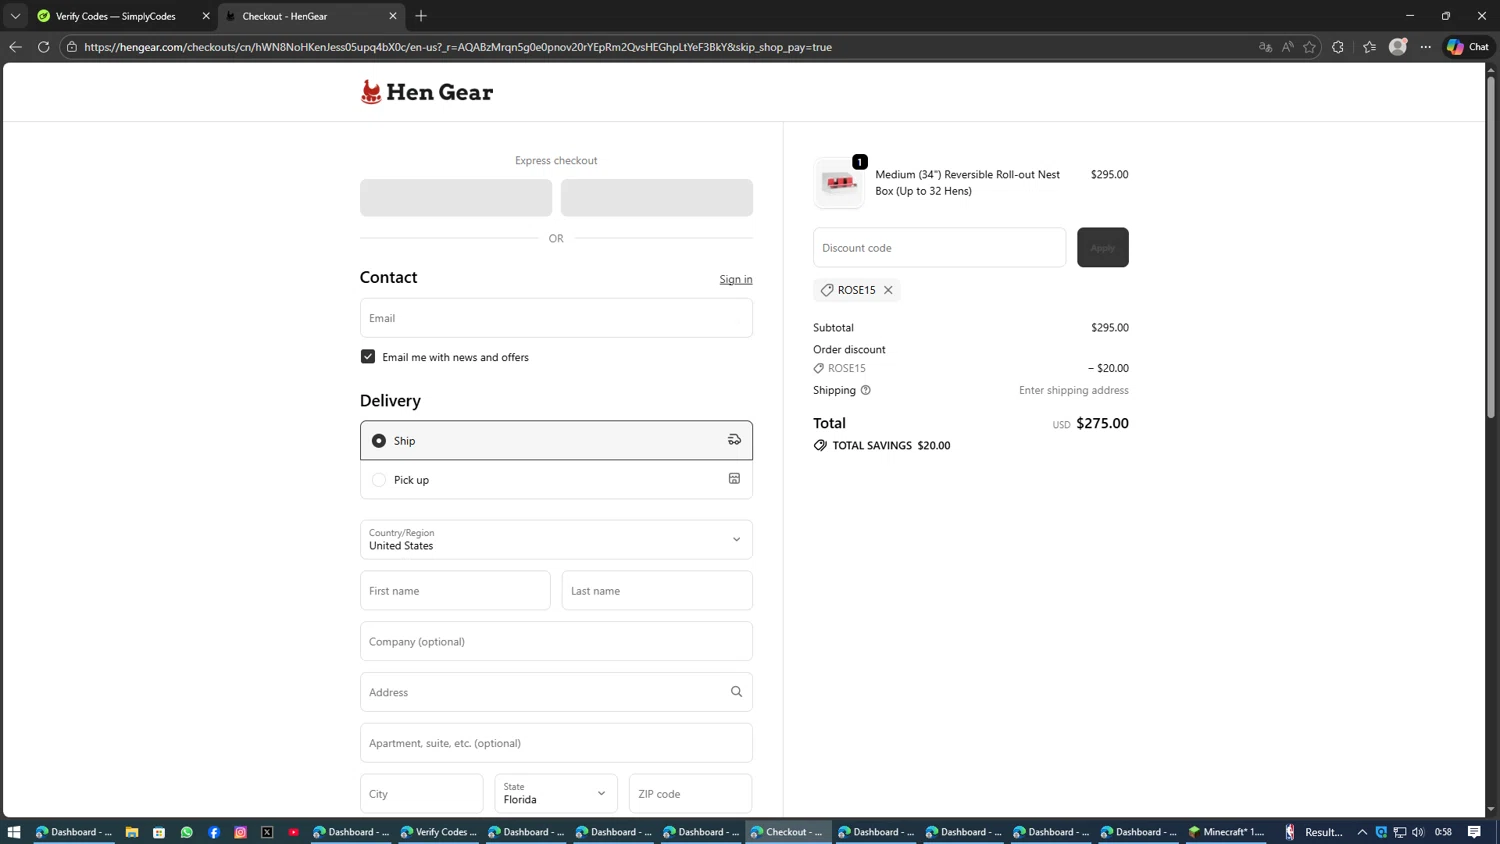The image size is (1500, 844).
Task: Open Minecraft window in taskbar
Action: (1226, 832)
